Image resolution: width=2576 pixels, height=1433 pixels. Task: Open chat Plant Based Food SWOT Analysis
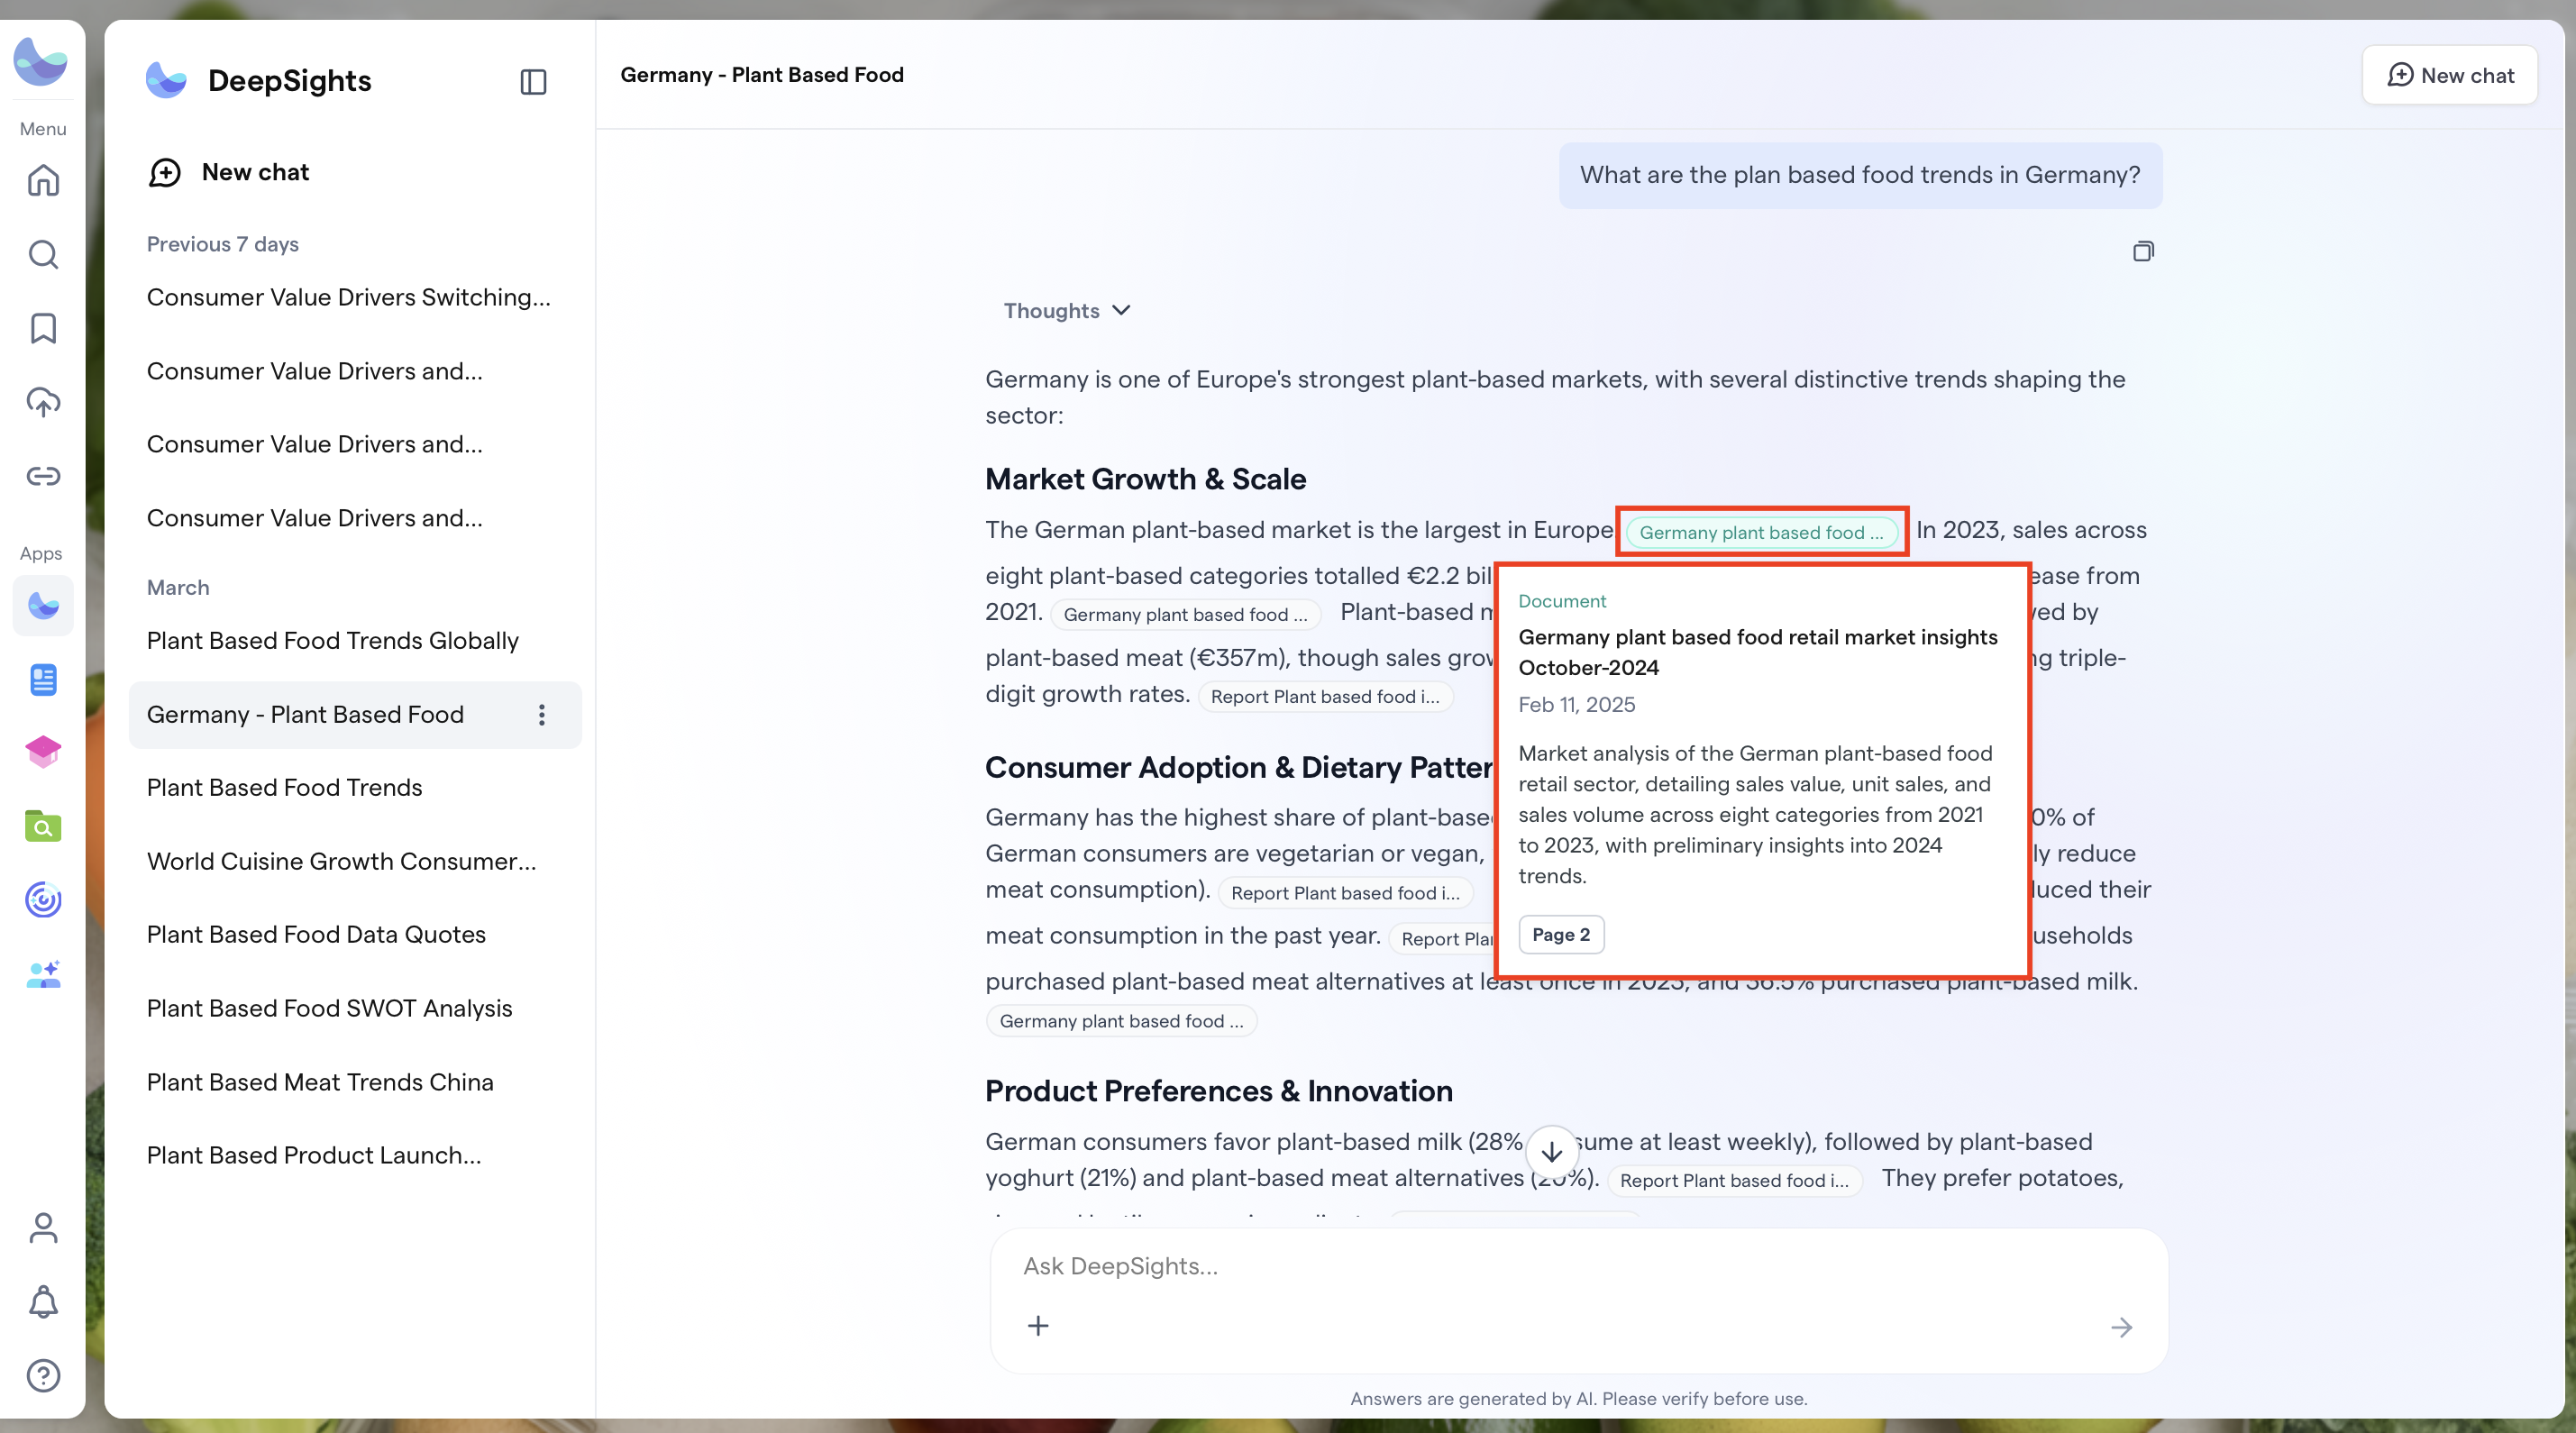click(355, 1009)
